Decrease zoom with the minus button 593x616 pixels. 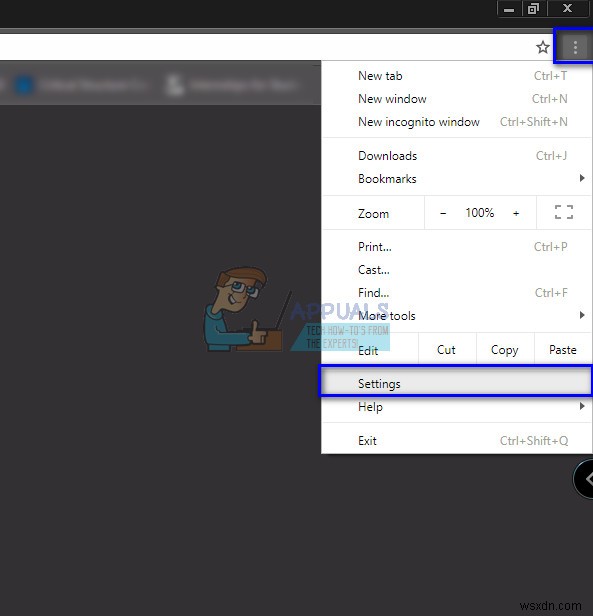(443, 213)
